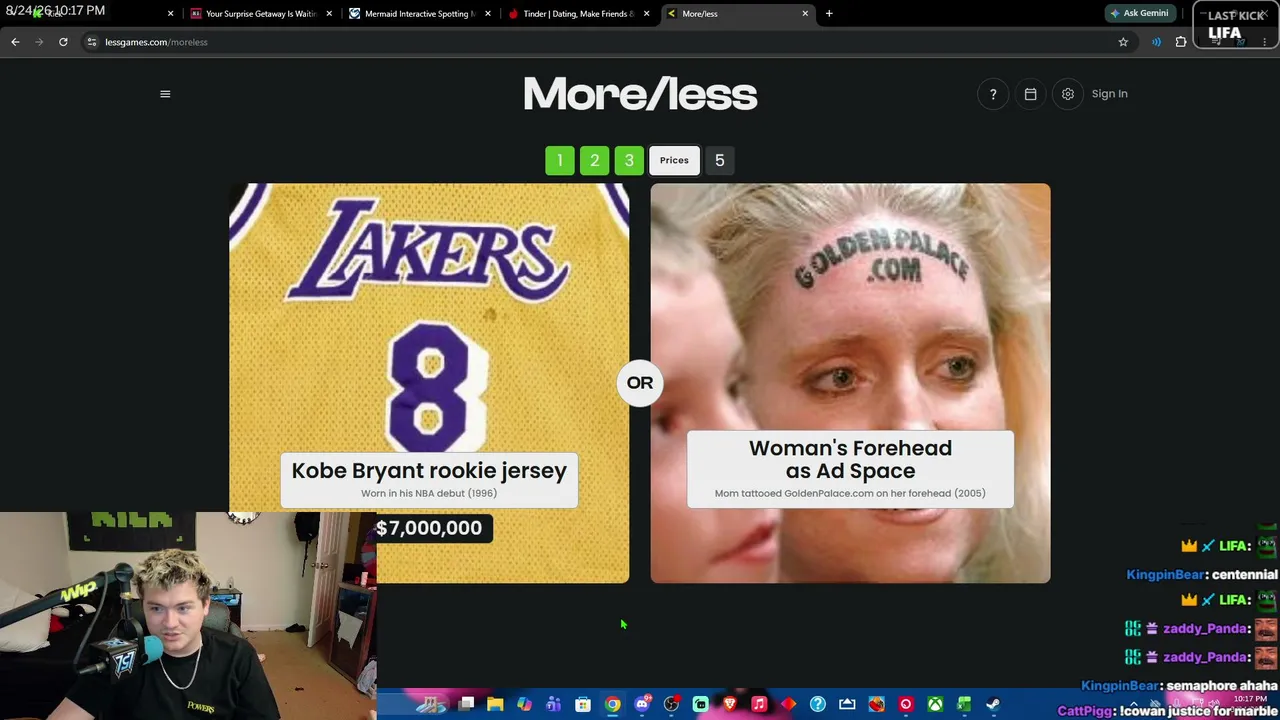Image resolution: width=1280 pixels, height=720 pixels.
Task: Close the Your Surprise Getaway tab
Action: tap(329, 14)
